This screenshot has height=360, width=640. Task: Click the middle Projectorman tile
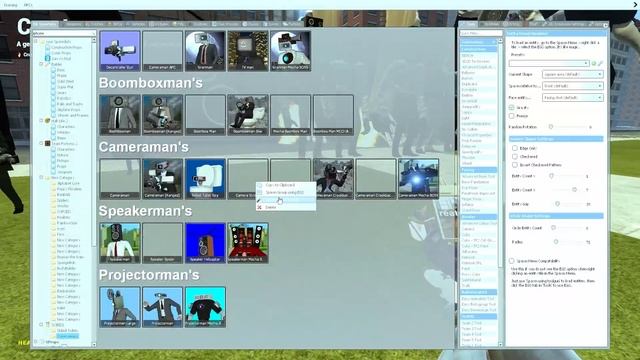click(162, 307)
